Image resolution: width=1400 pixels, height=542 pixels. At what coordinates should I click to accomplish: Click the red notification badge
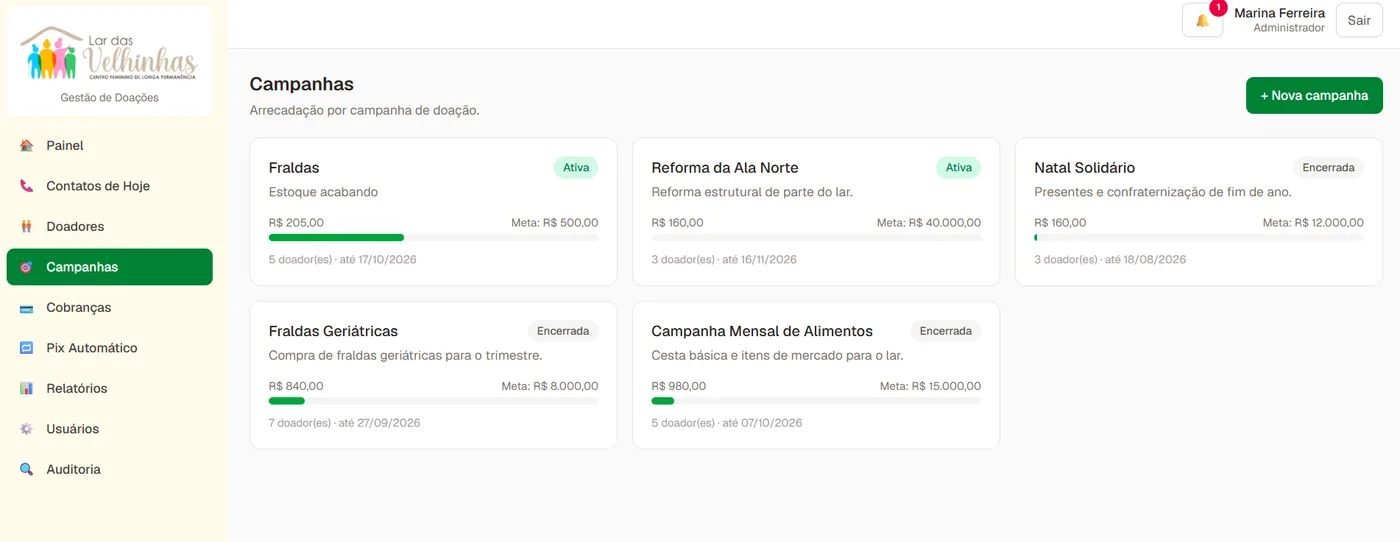click(1218, 7)
